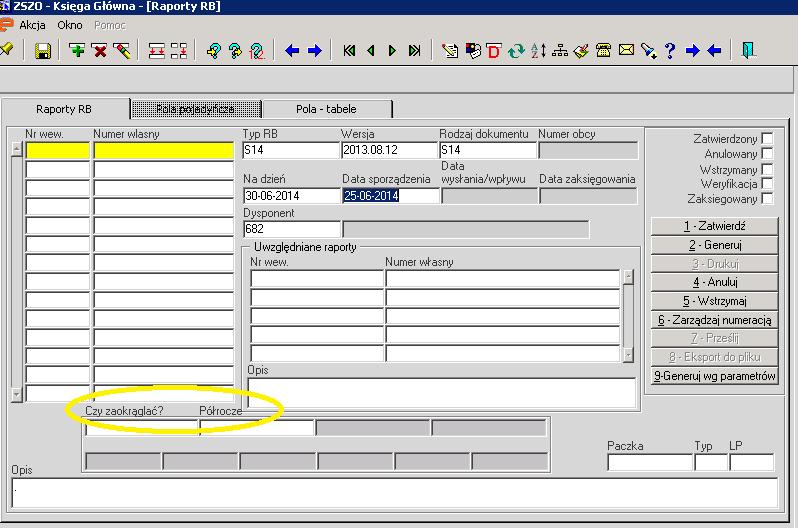Toggle the Zaksięgowany checkbox

coord(767,199)
